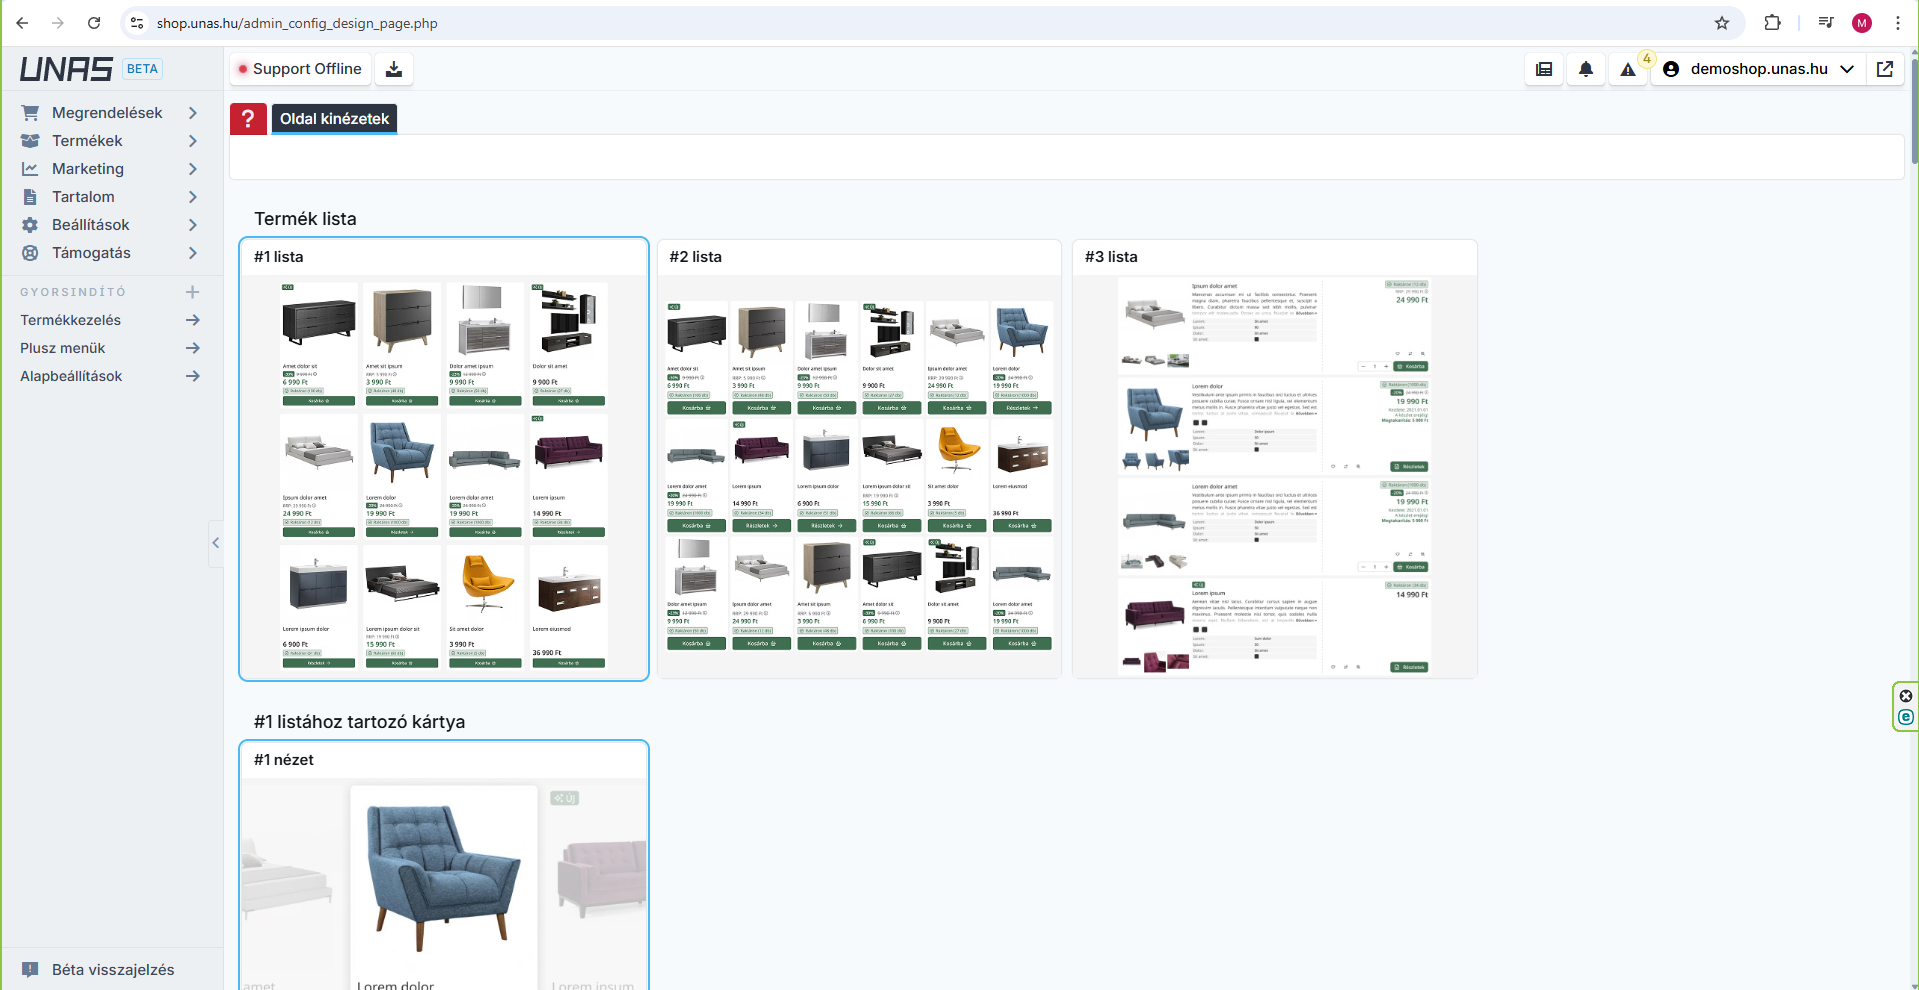Viewport: 1919px width, 990px height.
Task: Expand the Támogatás menu
Action: (111, 253)
